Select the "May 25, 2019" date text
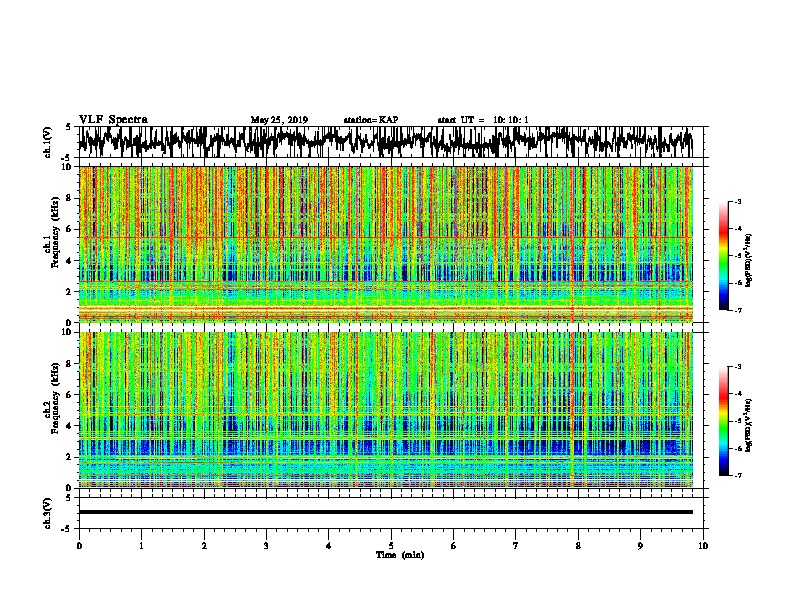The image size is (792, 612). coord(279,120)
